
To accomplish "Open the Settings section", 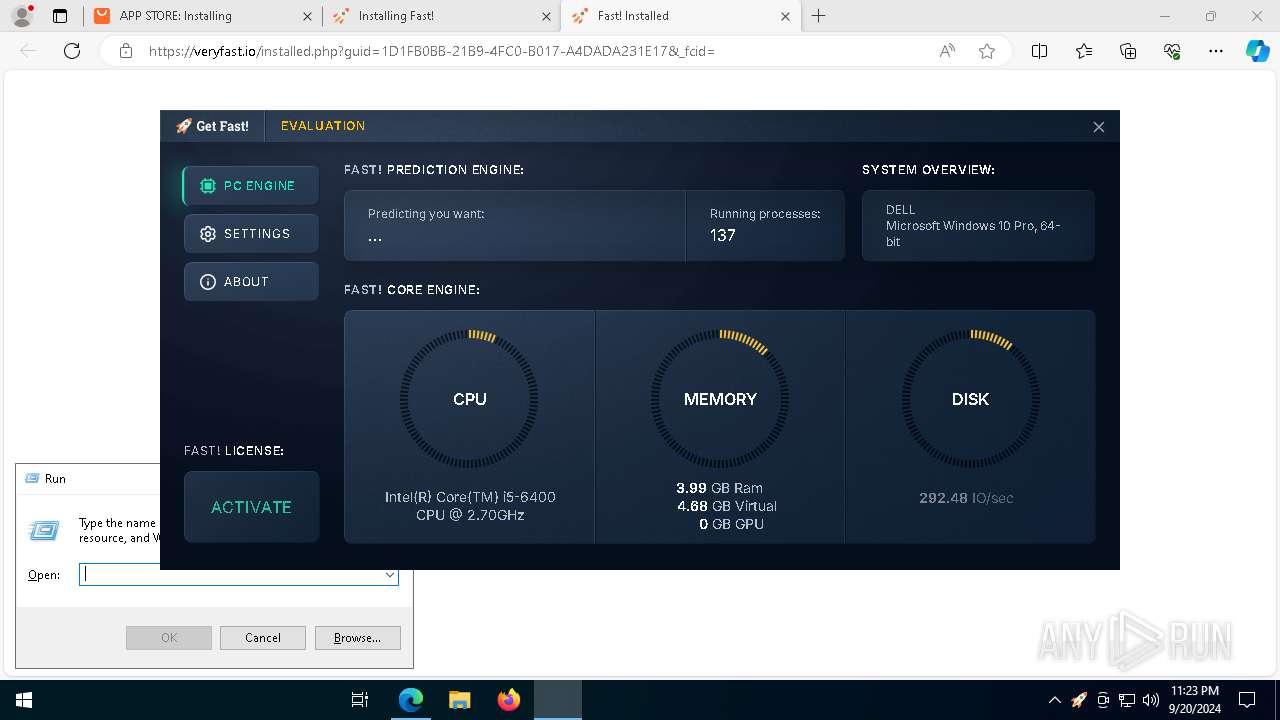I will tap(251, 234).
